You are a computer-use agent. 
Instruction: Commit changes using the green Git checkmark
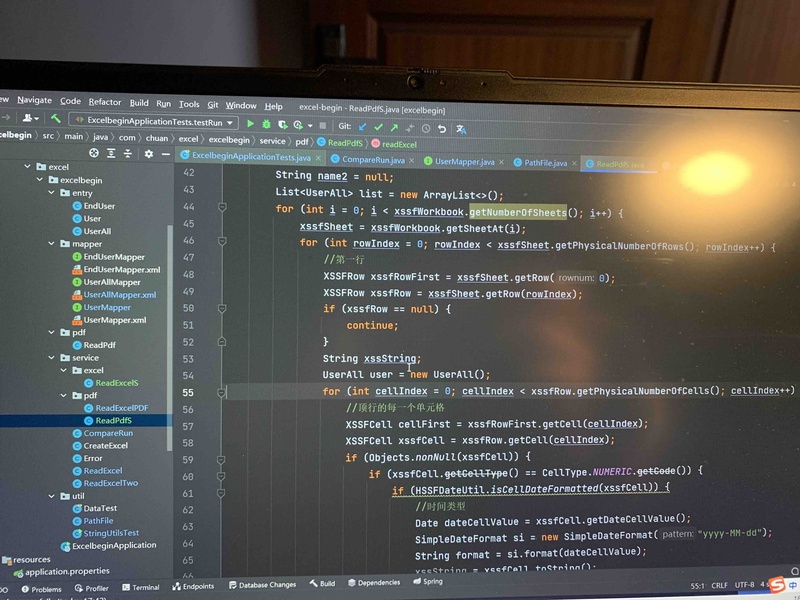(x=378, y=127)
